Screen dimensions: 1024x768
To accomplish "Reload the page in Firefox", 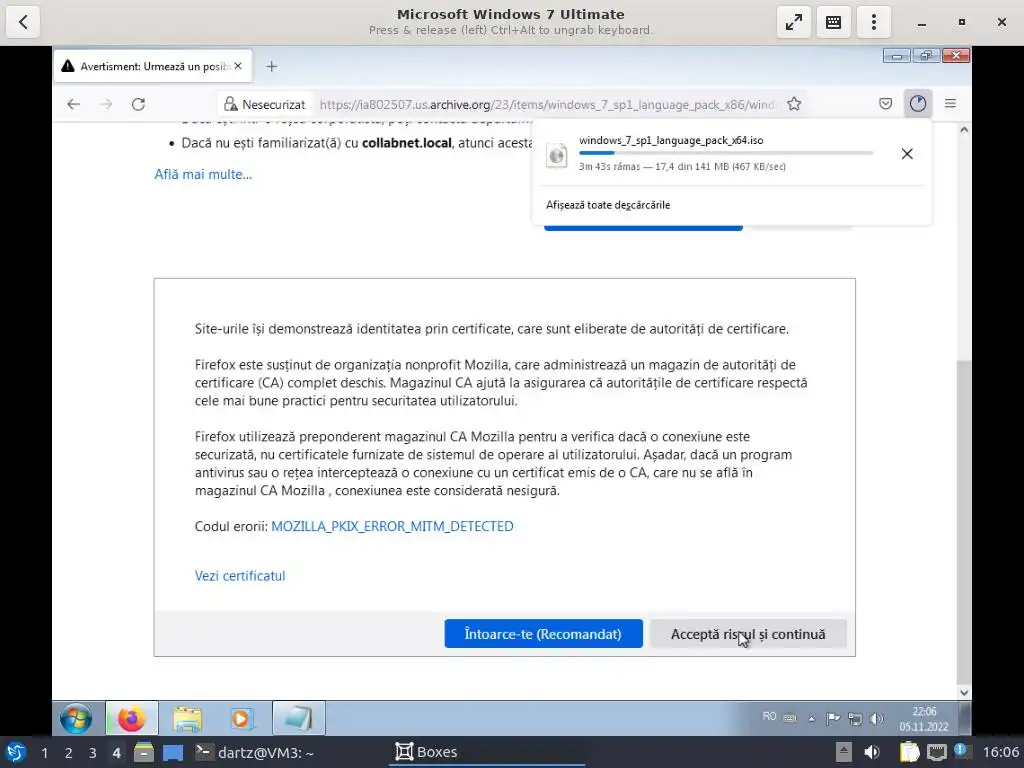I will click(138, 104).
